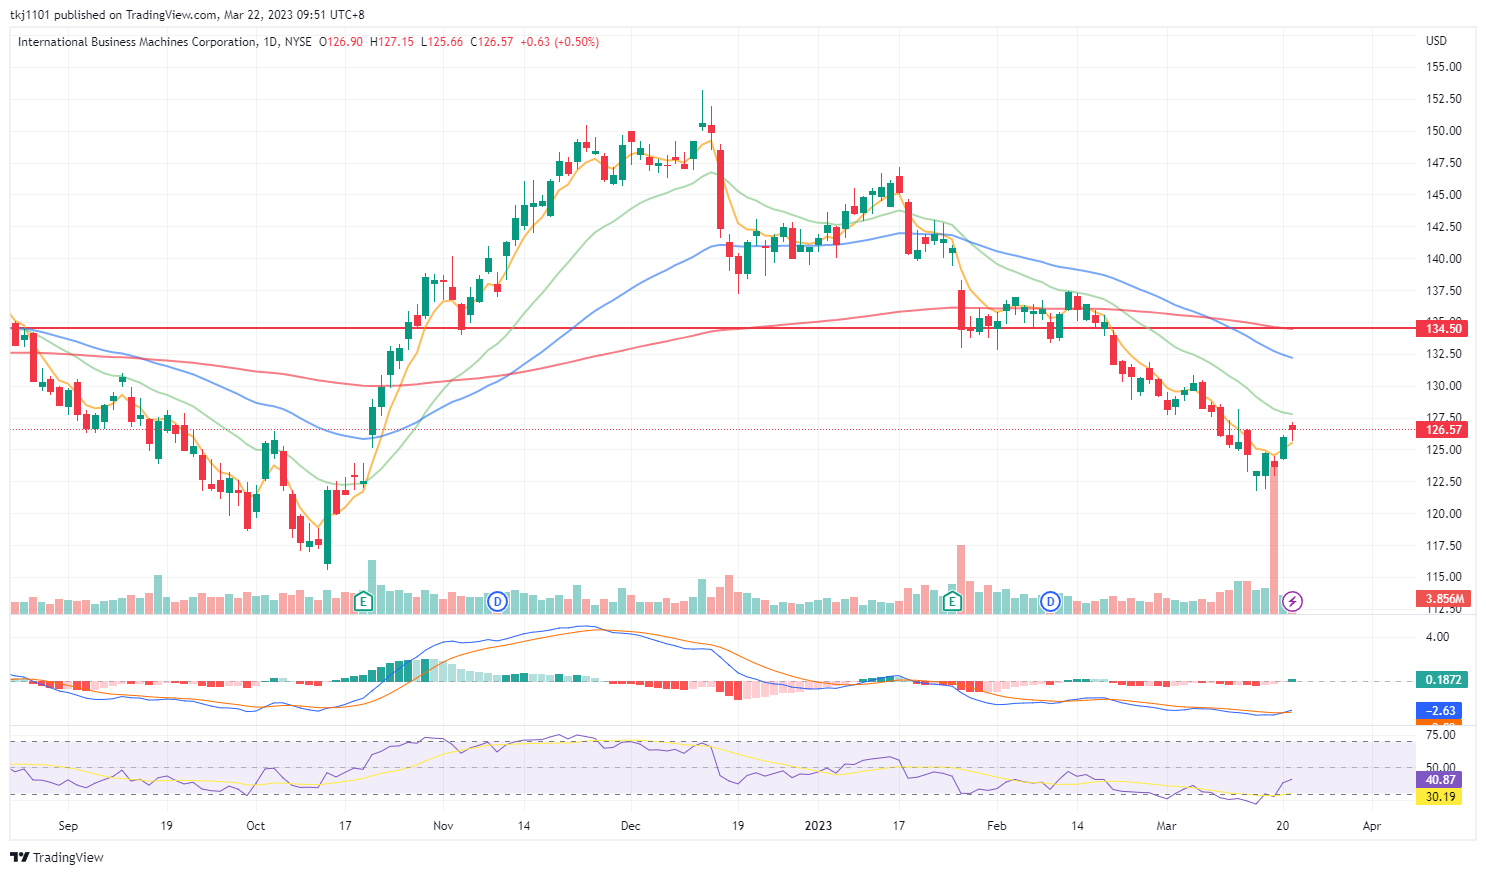Click the TradingView logo at bottom left
The width and height of the screenshot is (1486, 875).
[57, 857]
